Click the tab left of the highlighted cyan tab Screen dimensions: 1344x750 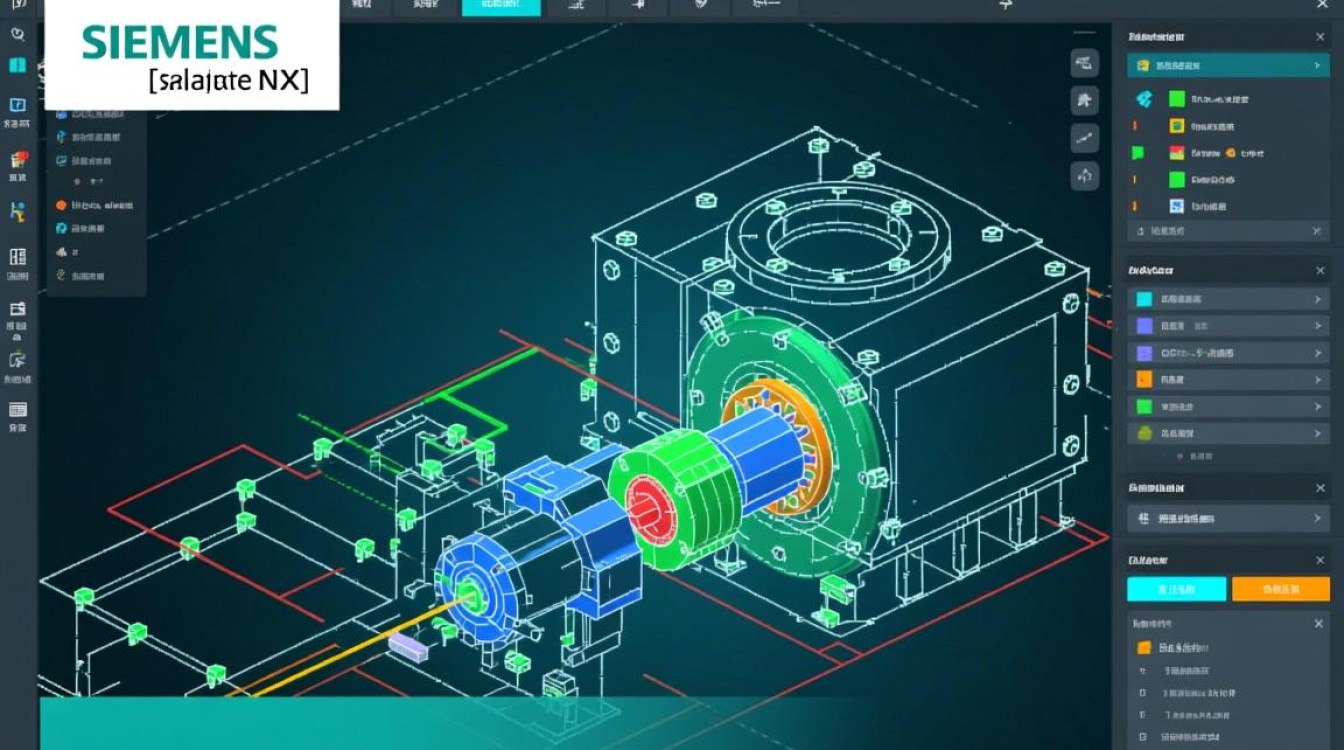click(x=416, y=7)
